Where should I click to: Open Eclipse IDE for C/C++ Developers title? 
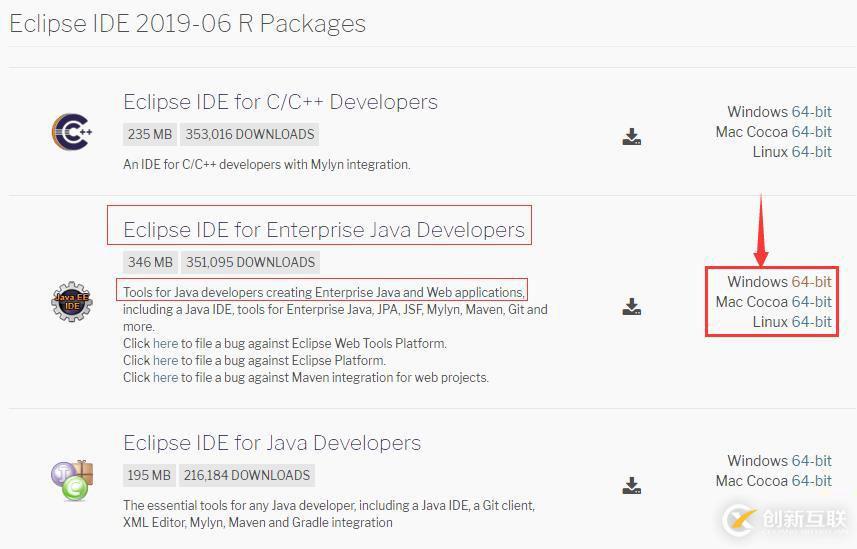click(280, 102)
